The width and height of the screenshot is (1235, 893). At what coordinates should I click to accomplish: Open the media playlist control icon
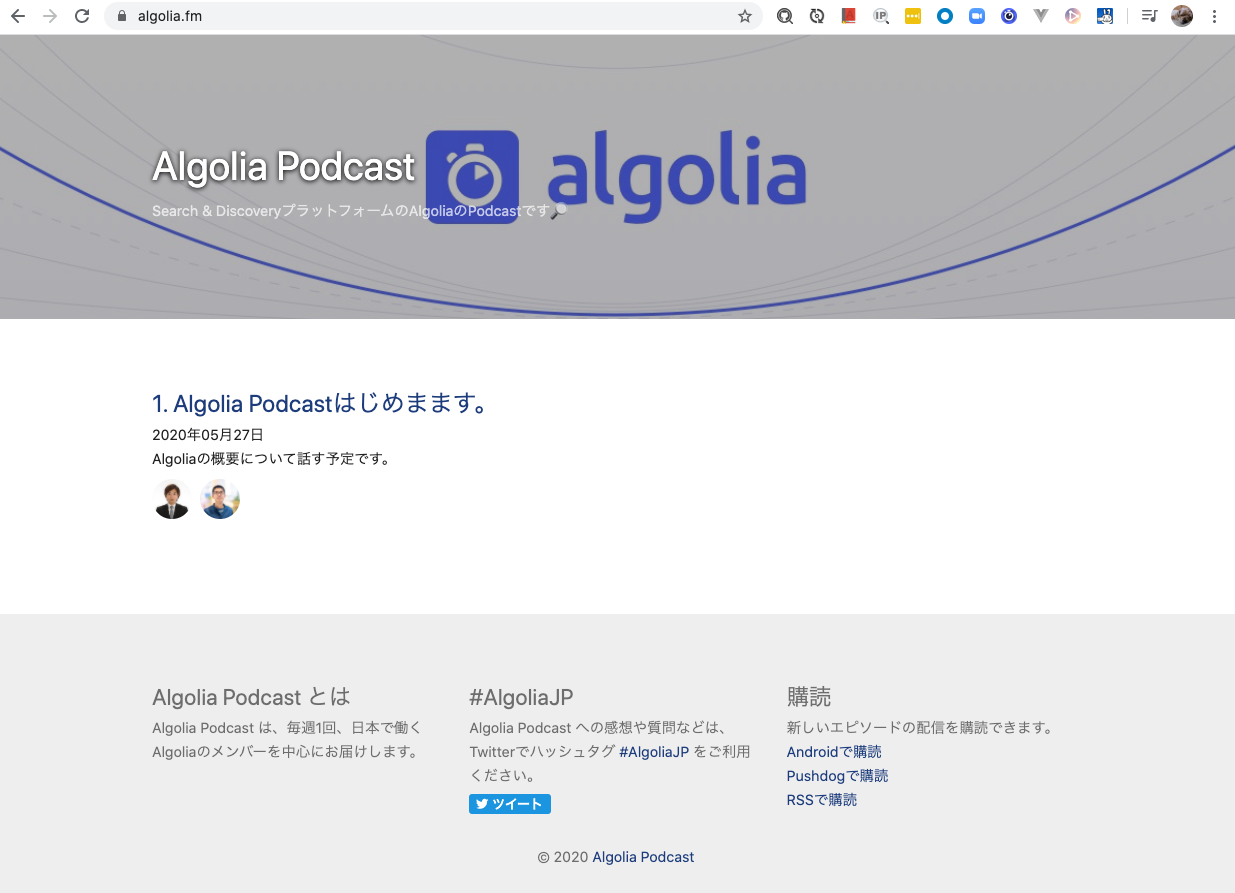point(1150,16)
